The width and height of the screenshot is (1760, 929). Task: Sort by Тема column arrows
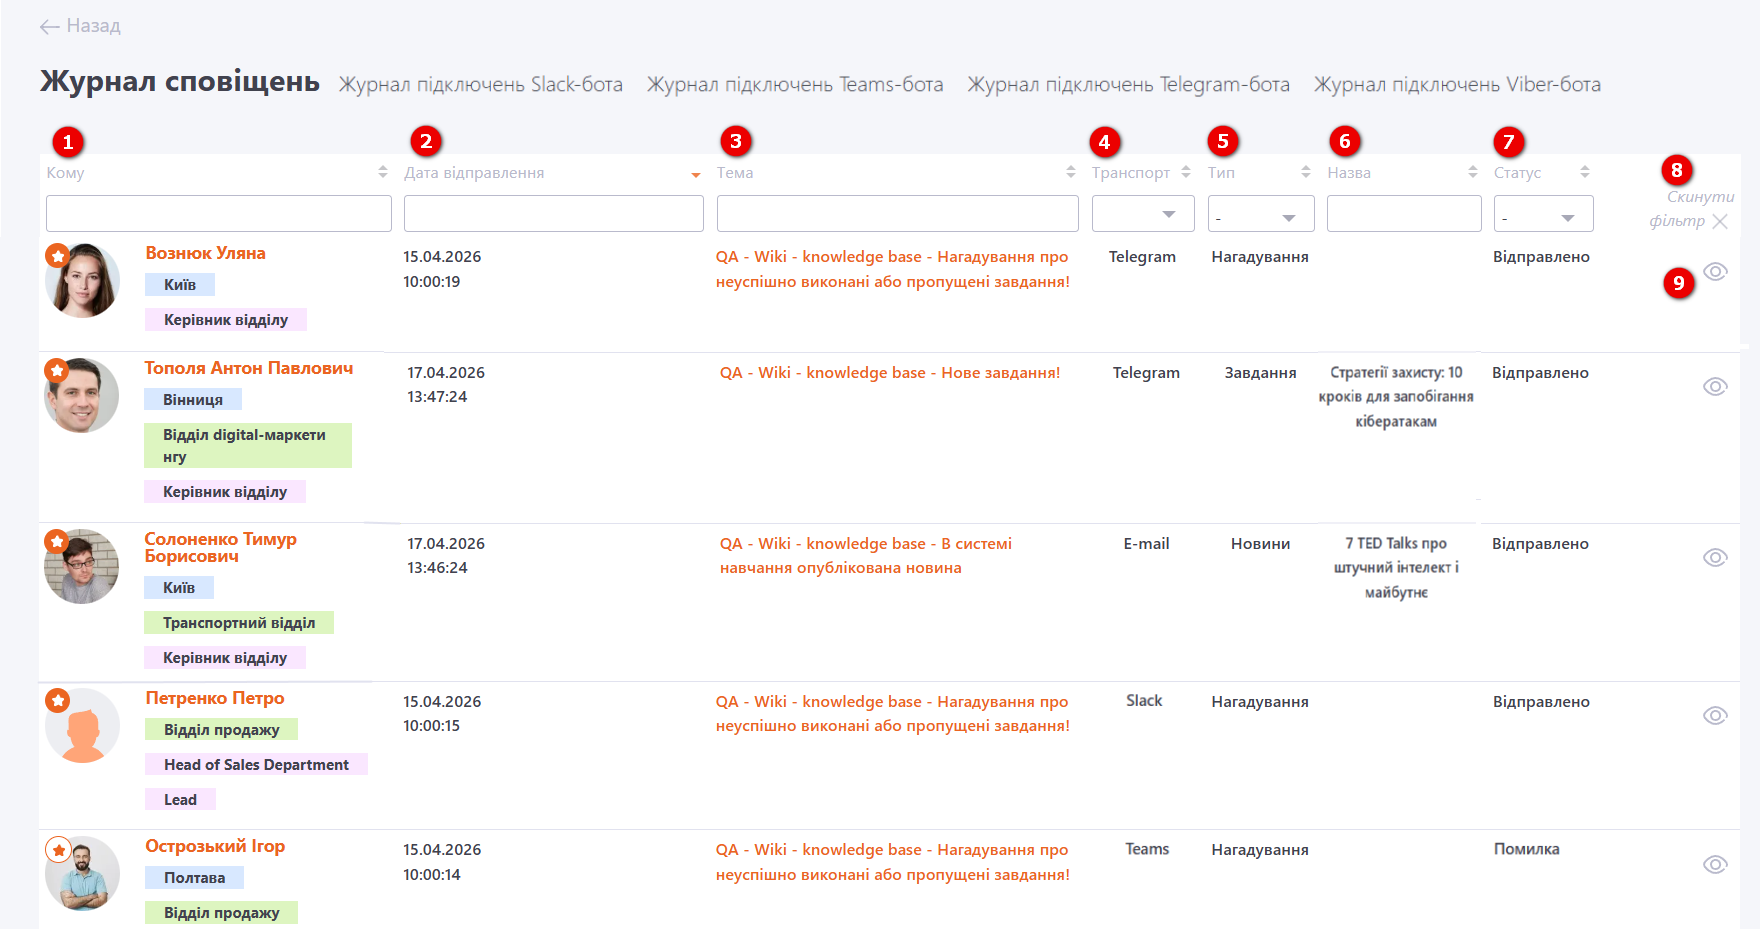click(x=1071, y=172)
